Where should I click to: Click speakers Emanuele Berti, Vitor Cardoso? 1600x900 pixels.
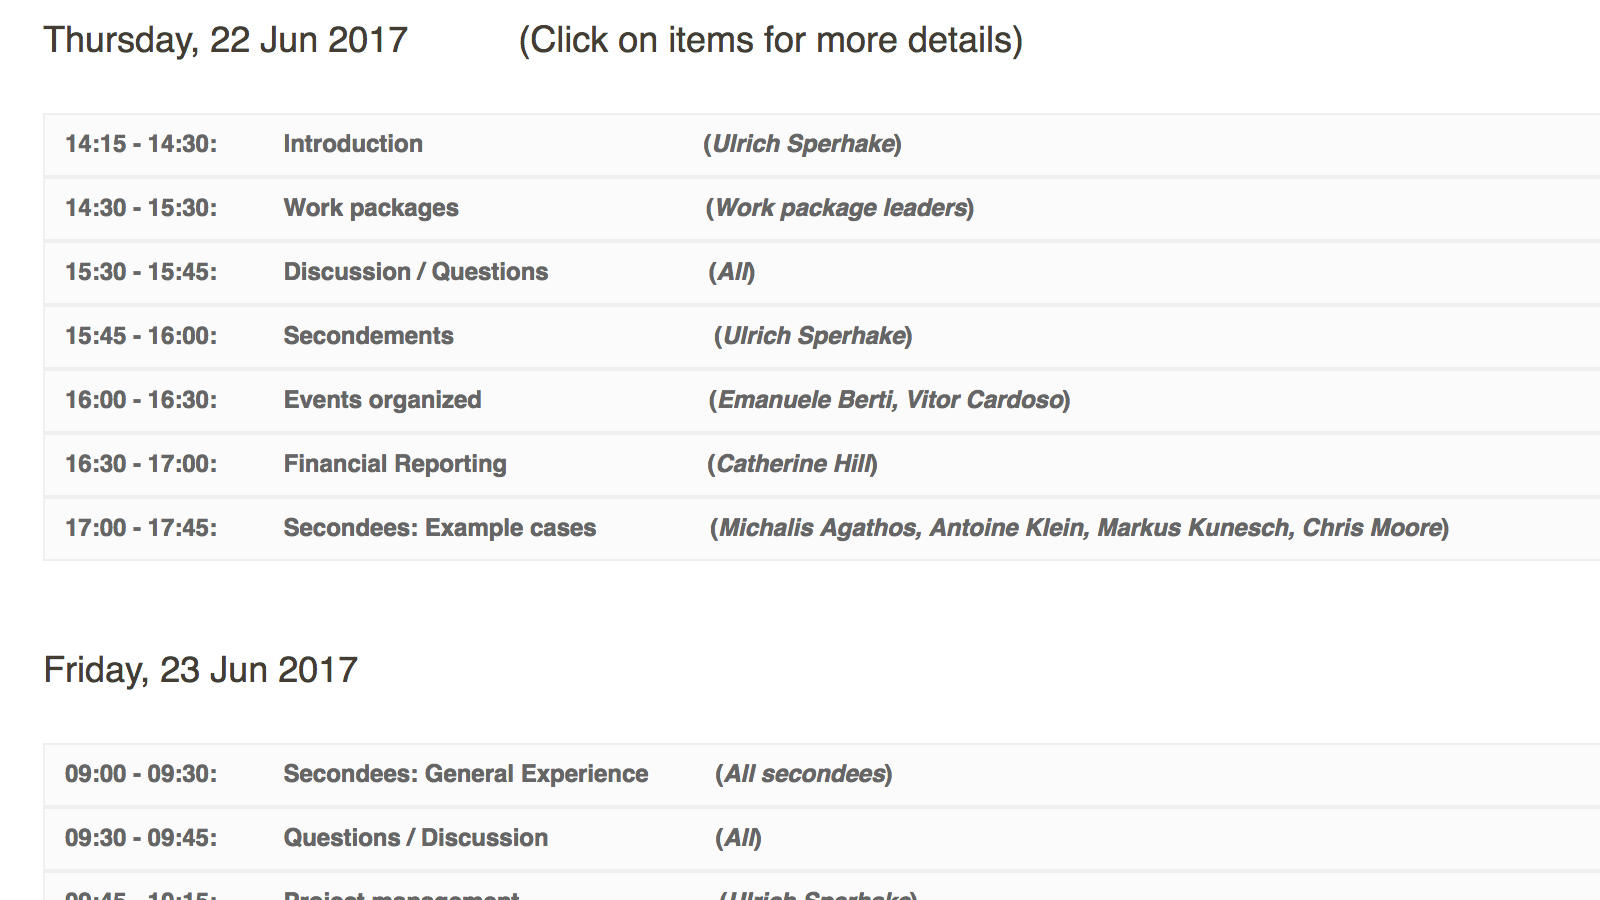889,400
